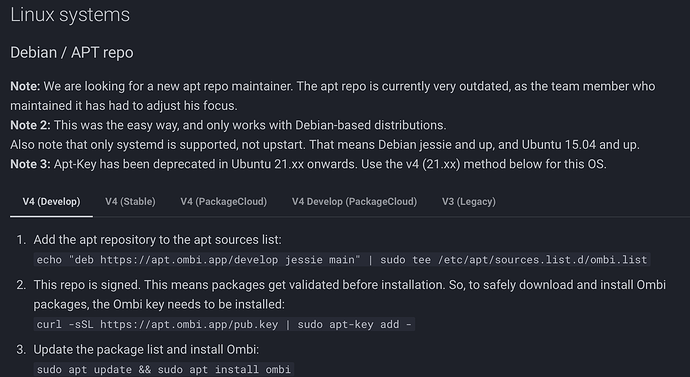Click step 1 Add the apt repository text

pos(157,240)
